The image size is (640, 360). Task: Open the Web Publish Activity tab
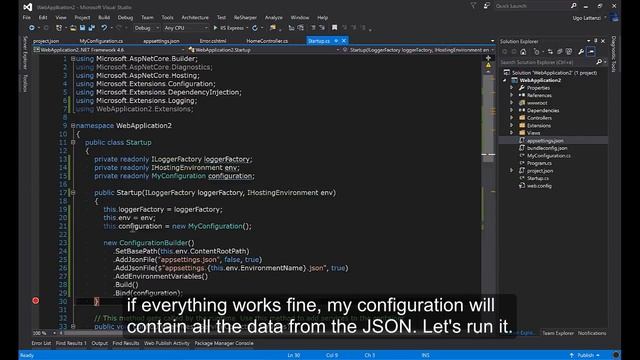click(167, 343)
